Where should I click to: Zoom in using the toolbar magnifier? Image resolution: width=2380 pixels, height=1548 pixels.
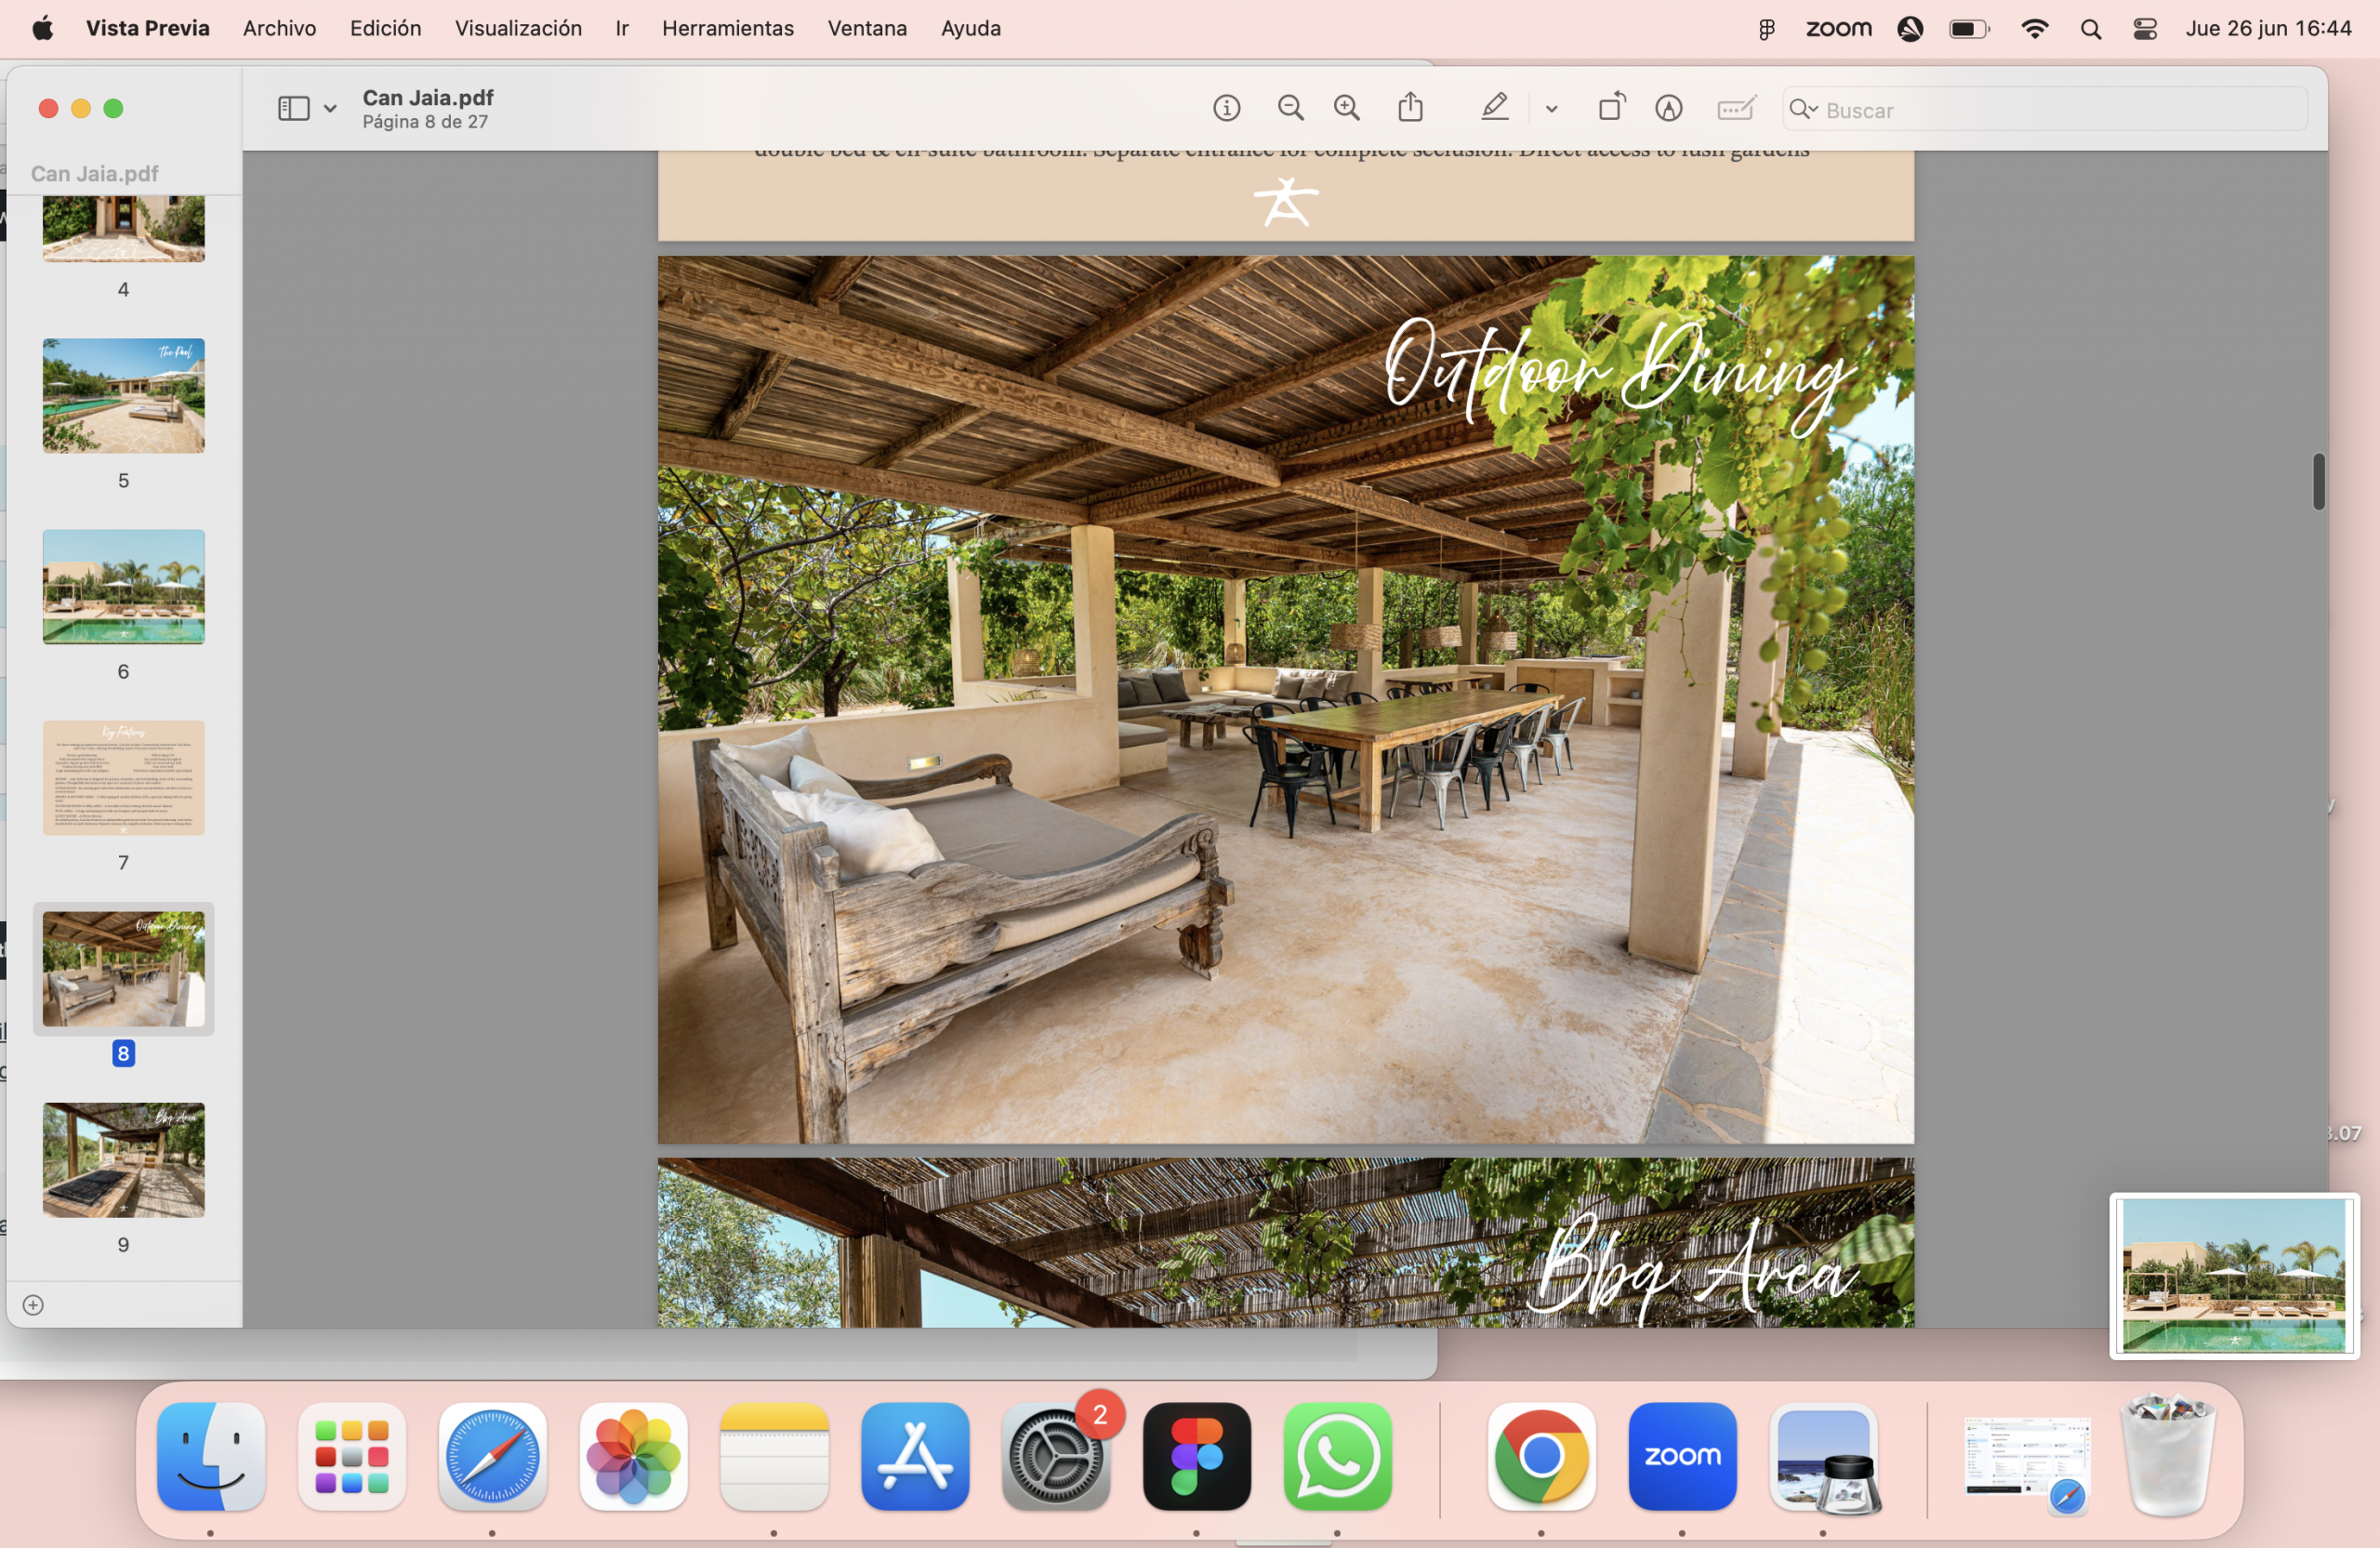1347,108
